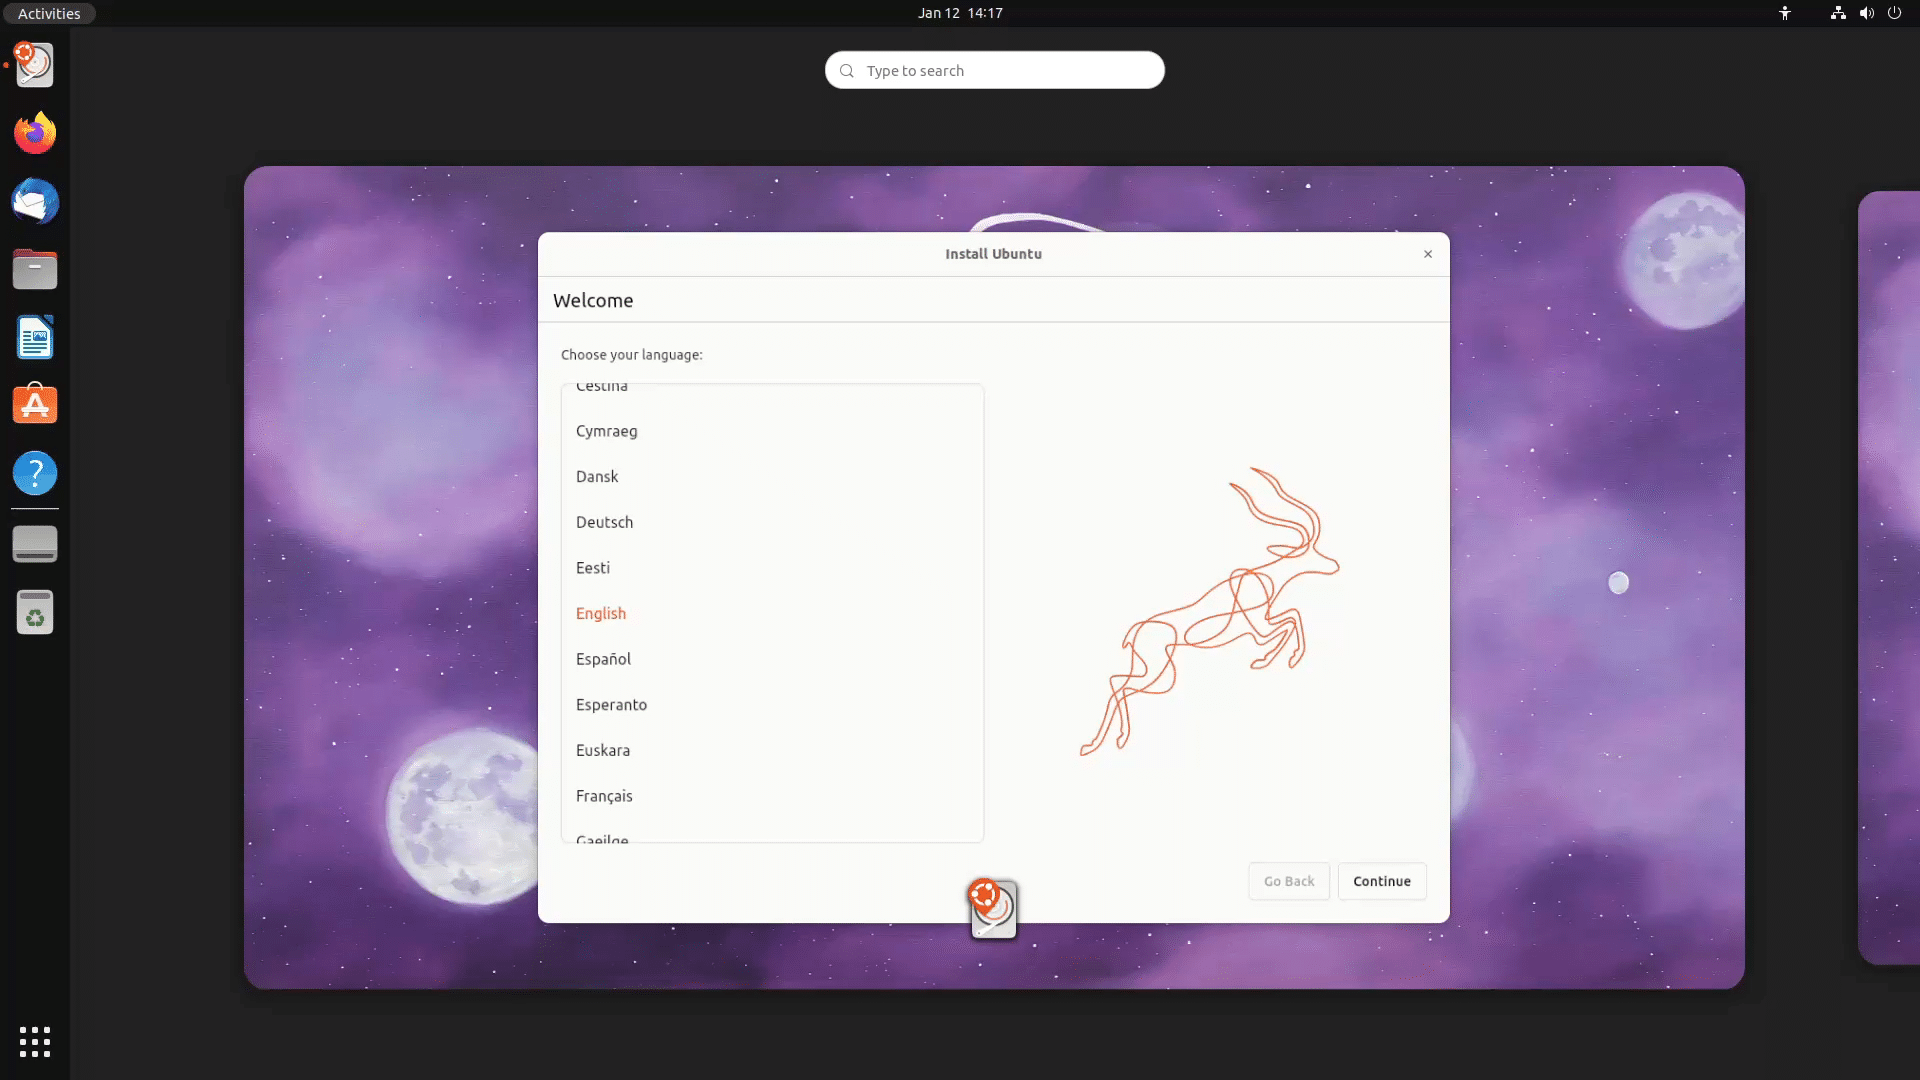
Task: Choose Français language
Action: [772, 796]
